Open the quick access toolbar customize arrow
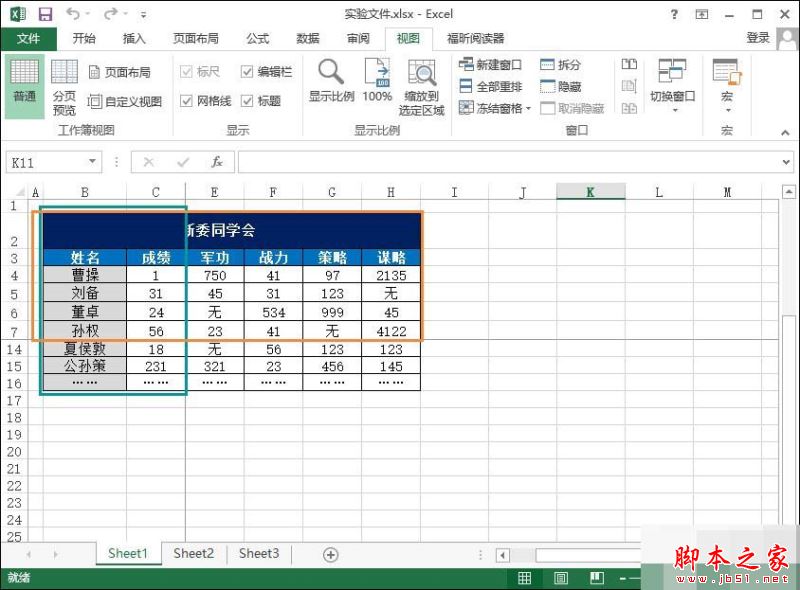 coord(144,15)
